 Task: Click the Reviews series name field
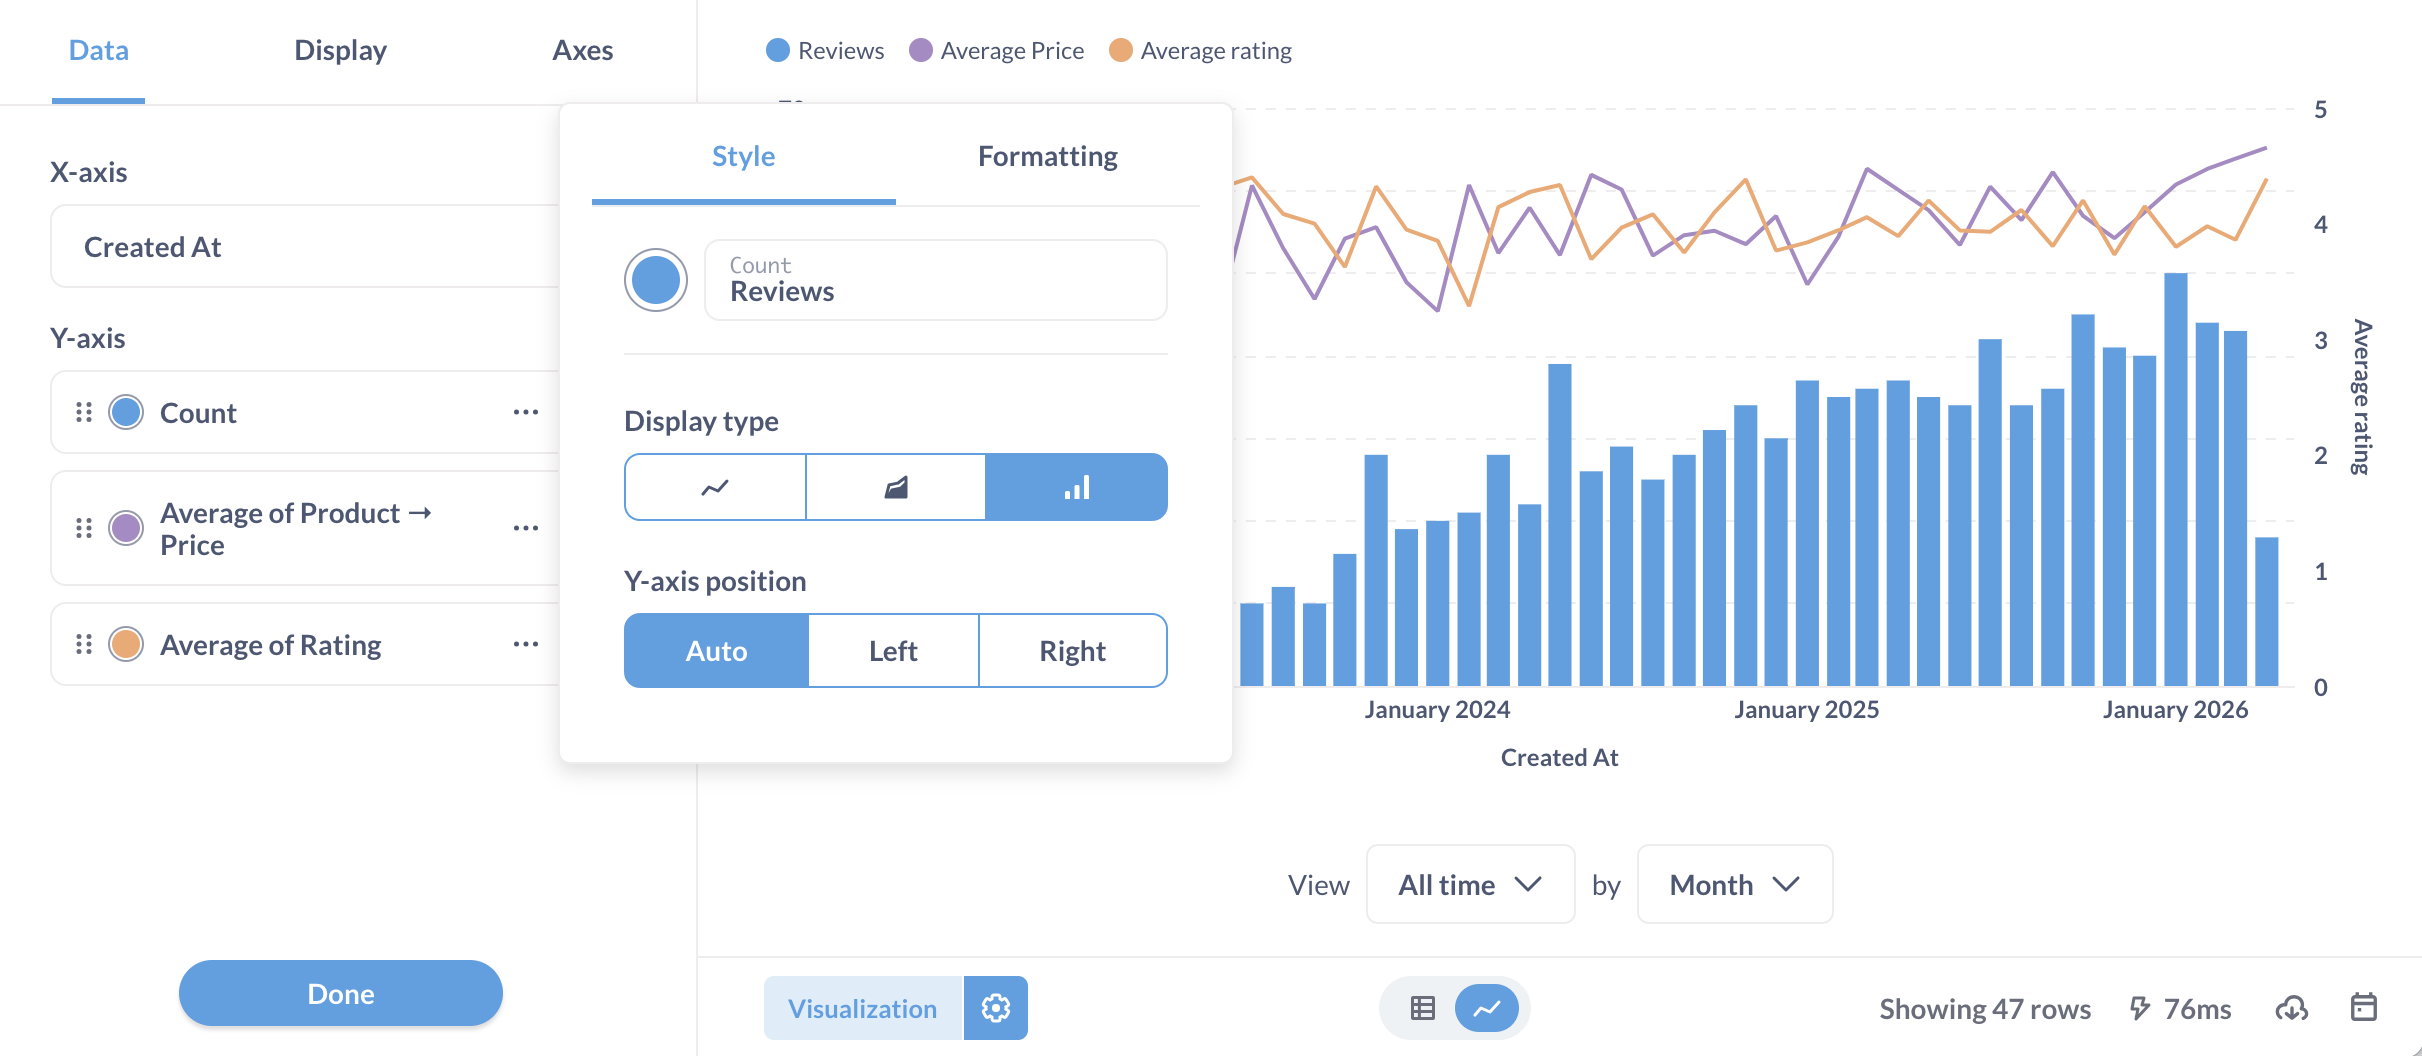934,280
